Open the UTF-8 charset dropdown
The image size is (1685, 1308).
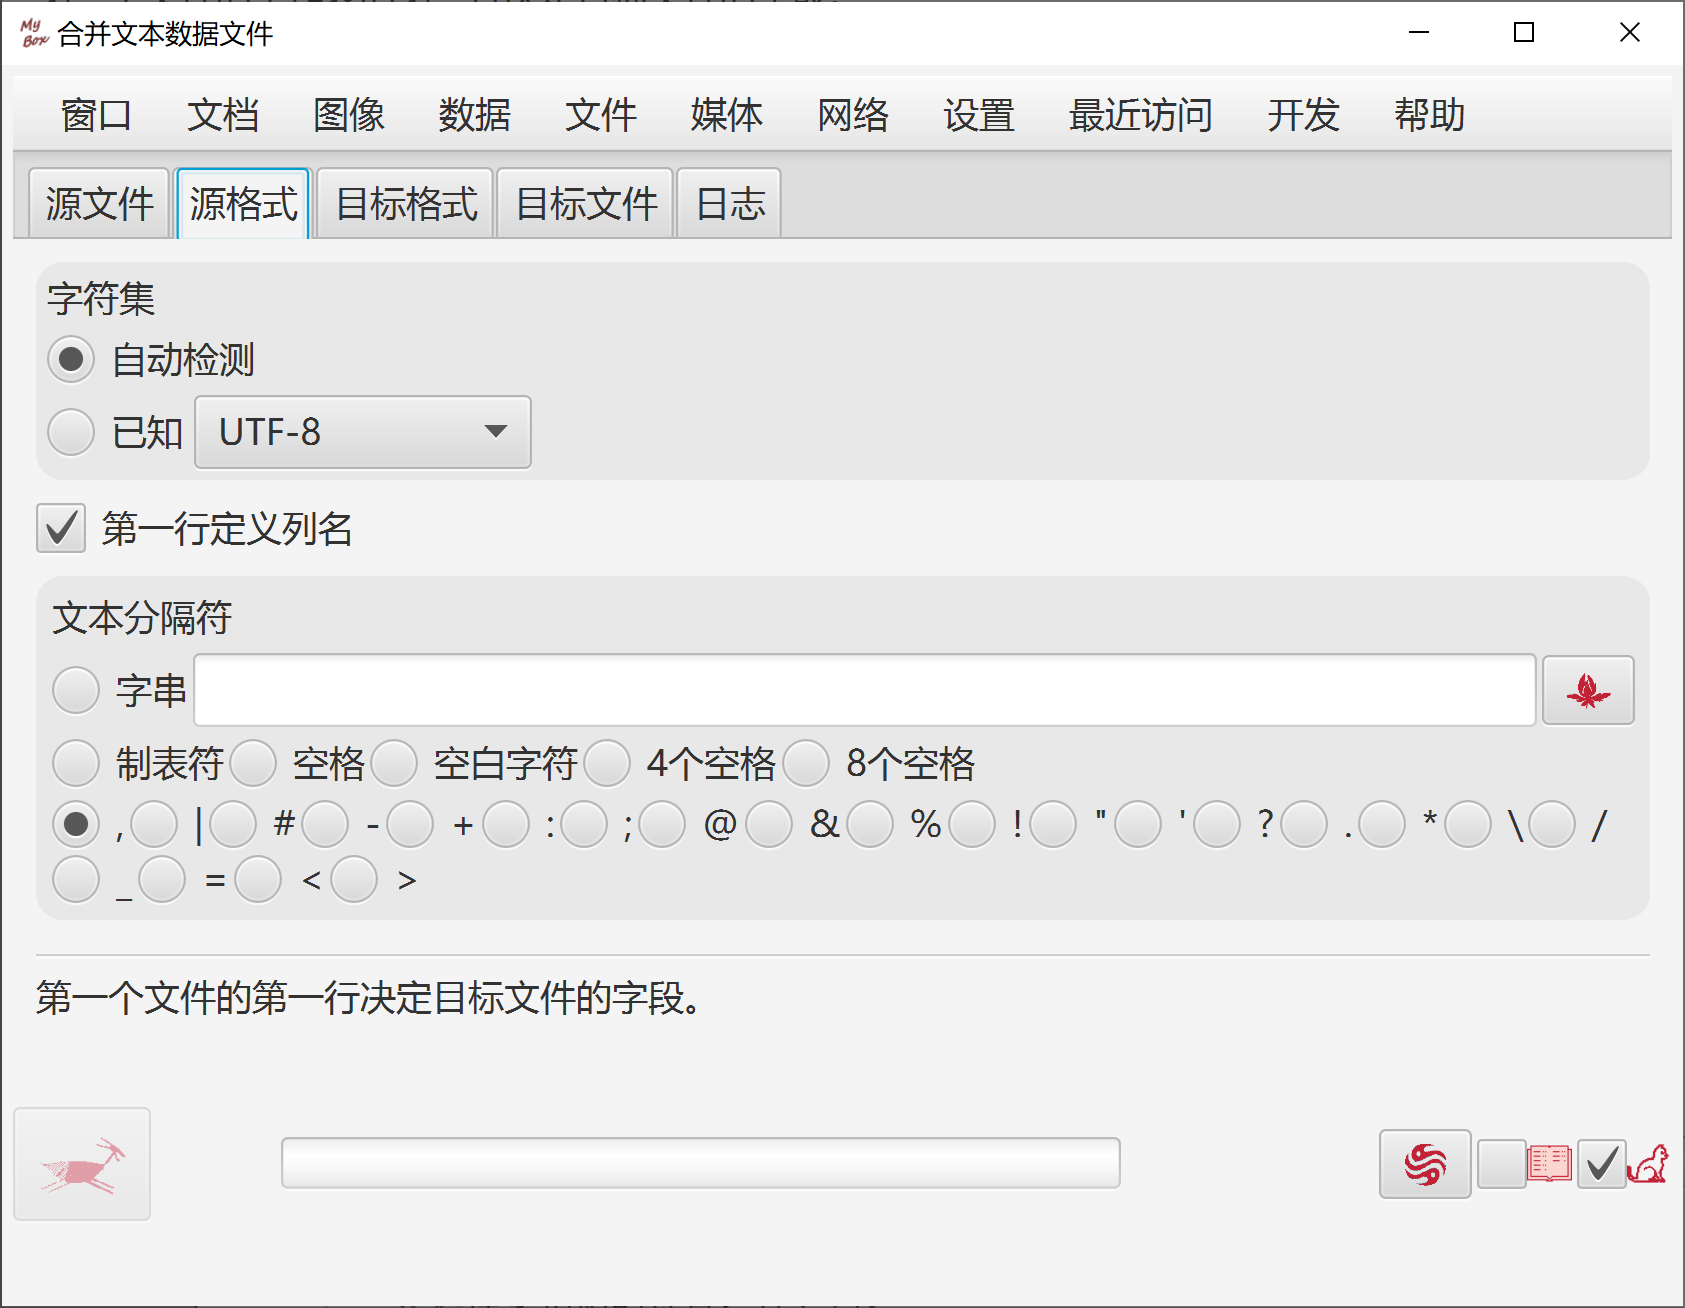[363, 432]
